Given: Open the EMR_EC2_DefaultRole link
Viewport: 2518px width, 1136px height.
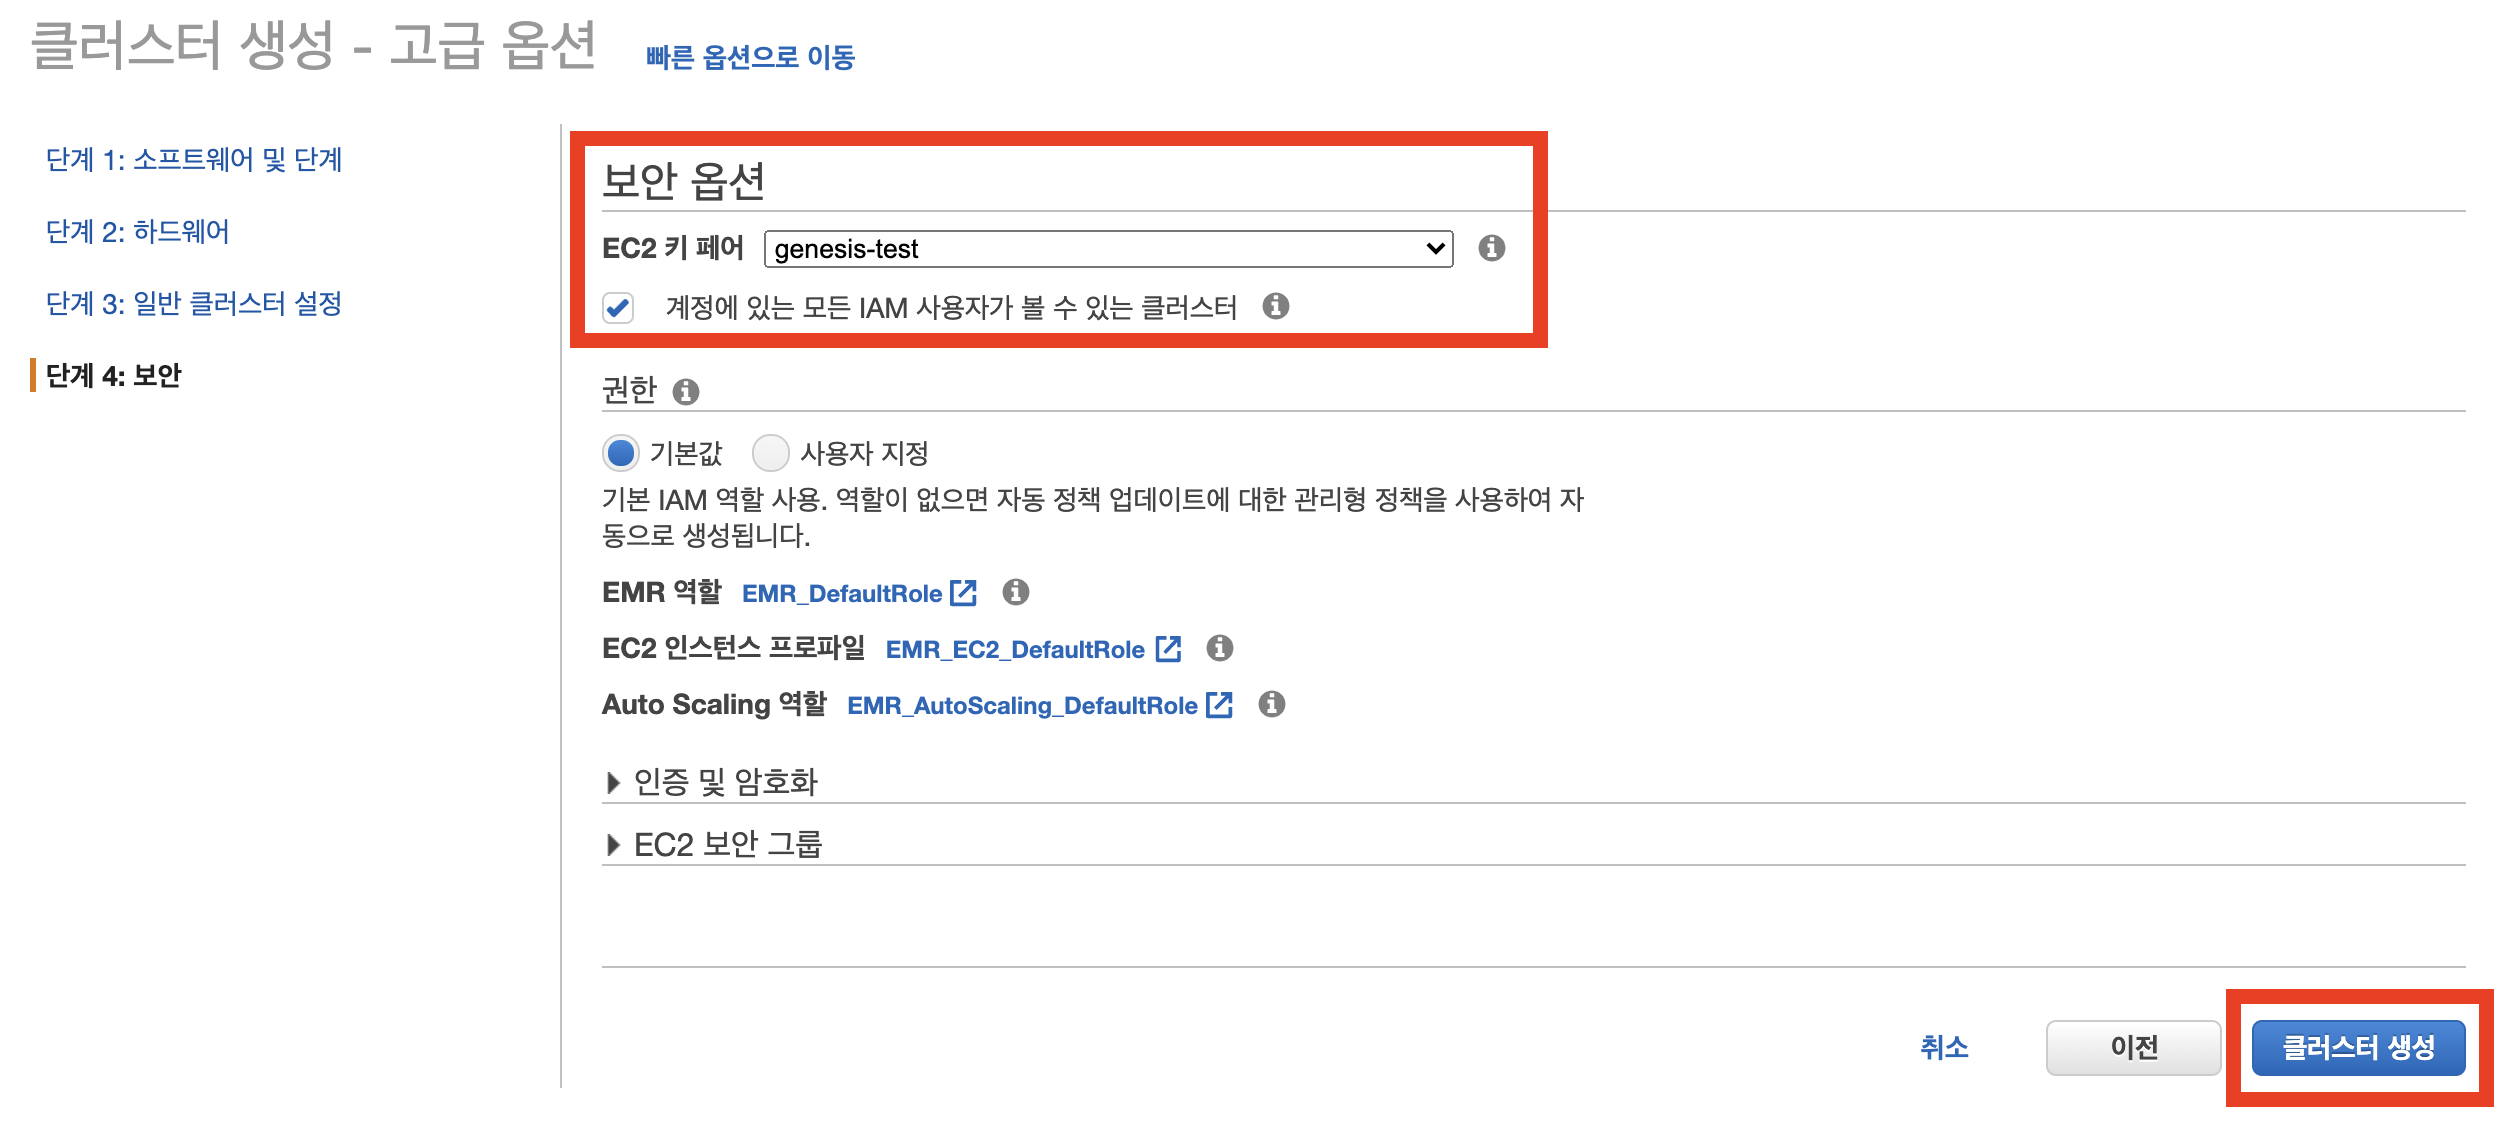Looking at the screenshot, I should (x=1014, y=650).
